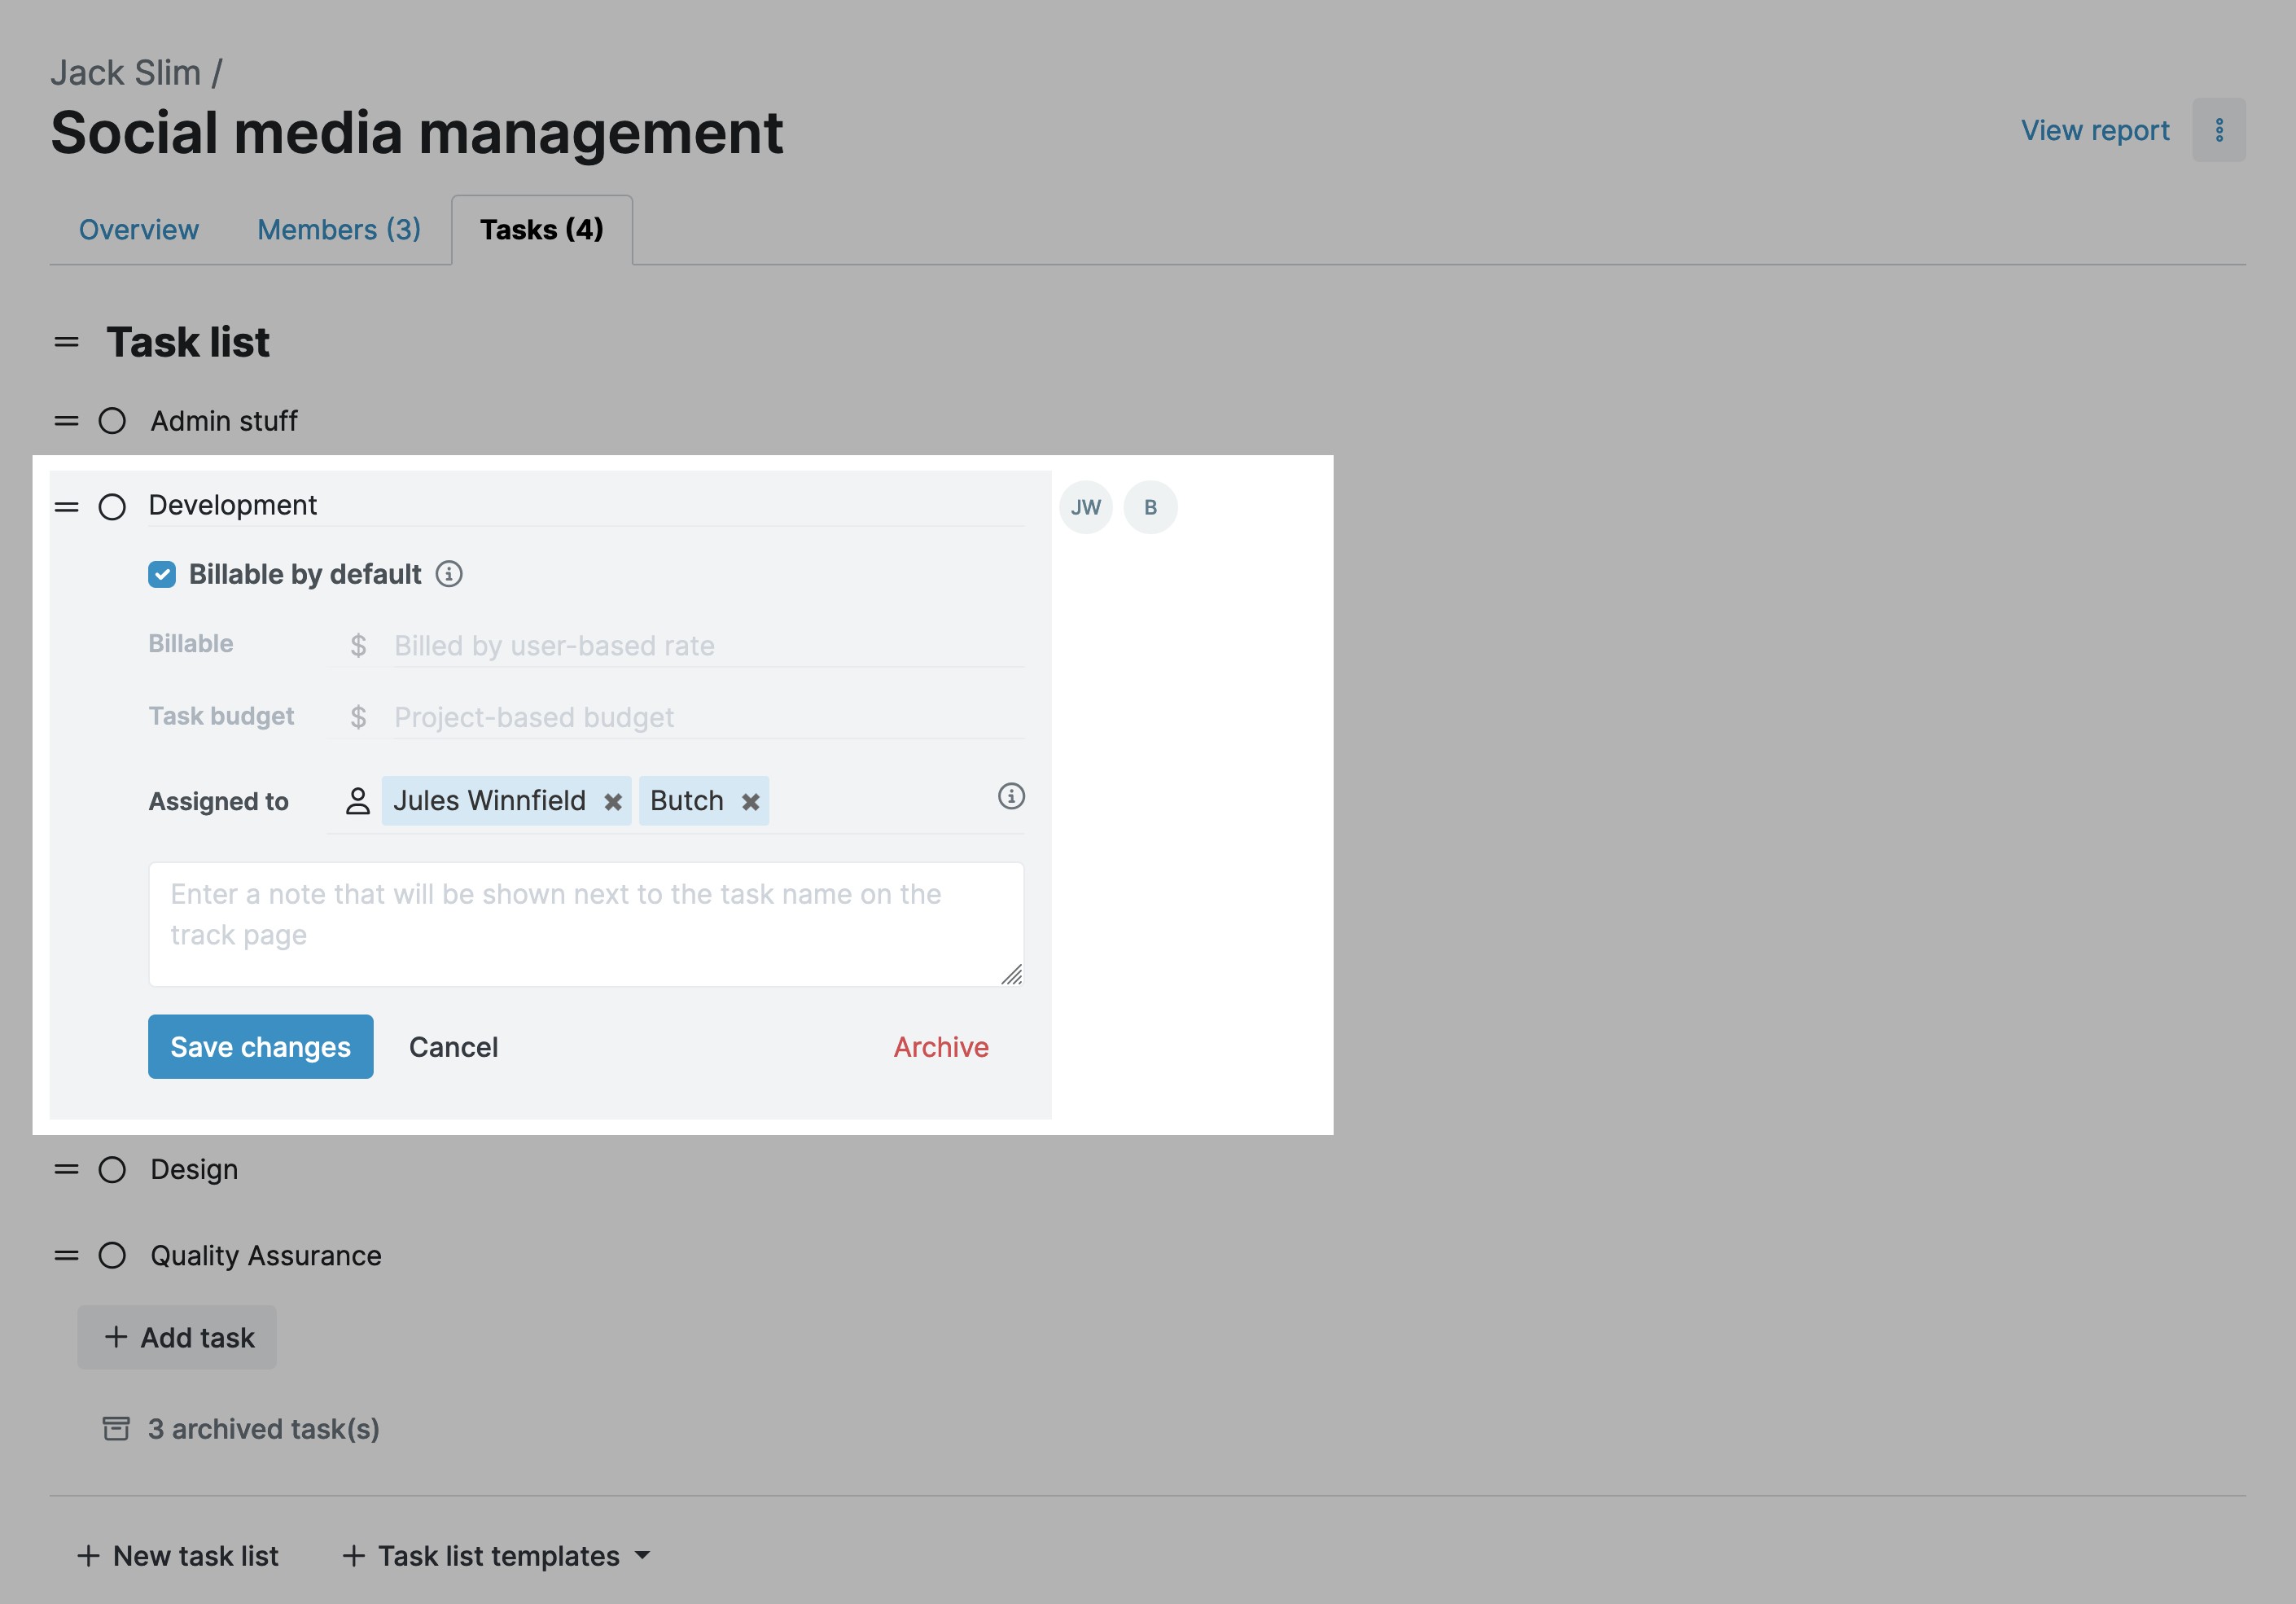Switch to the Overview tab

click(139, 230)
